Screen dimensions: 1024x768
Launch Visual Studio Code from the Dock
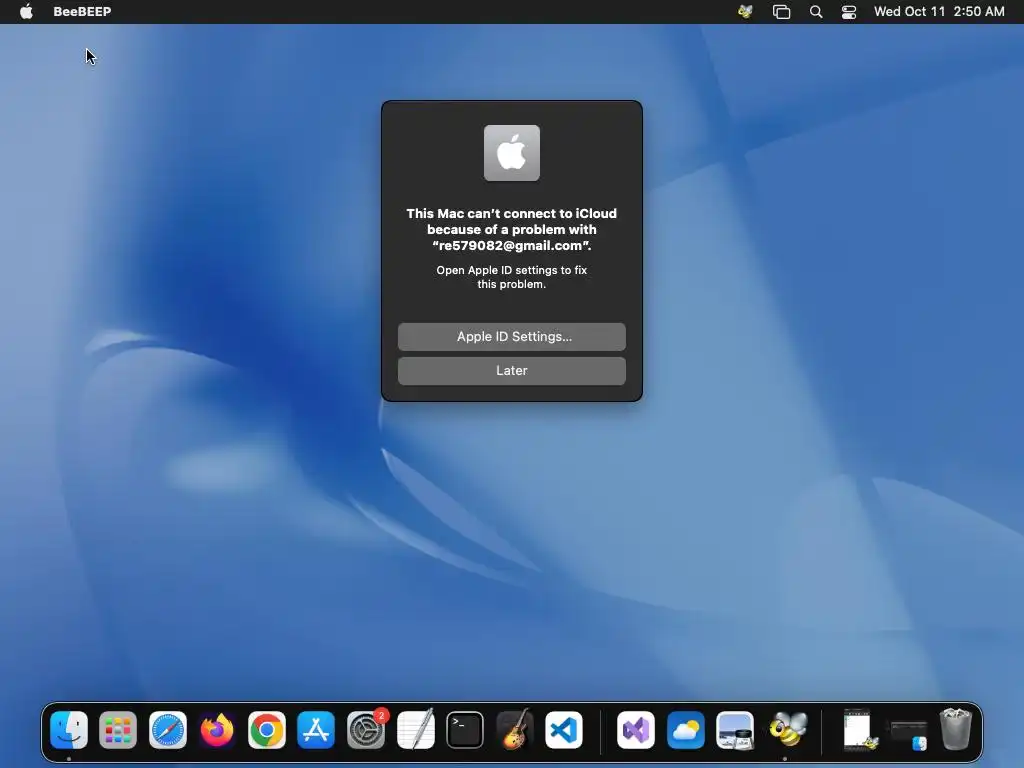point(564,729)
